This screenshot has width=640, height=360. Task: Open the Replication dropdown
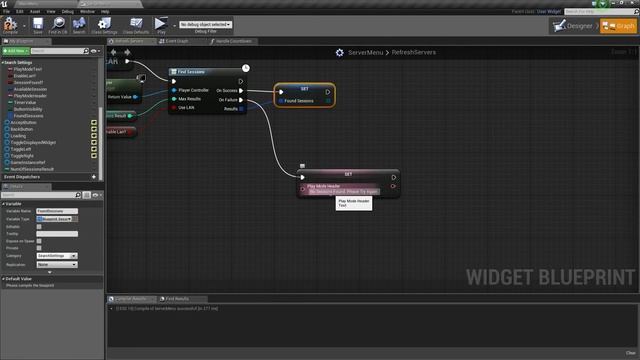pyautogui.click(x=57, y=264)
